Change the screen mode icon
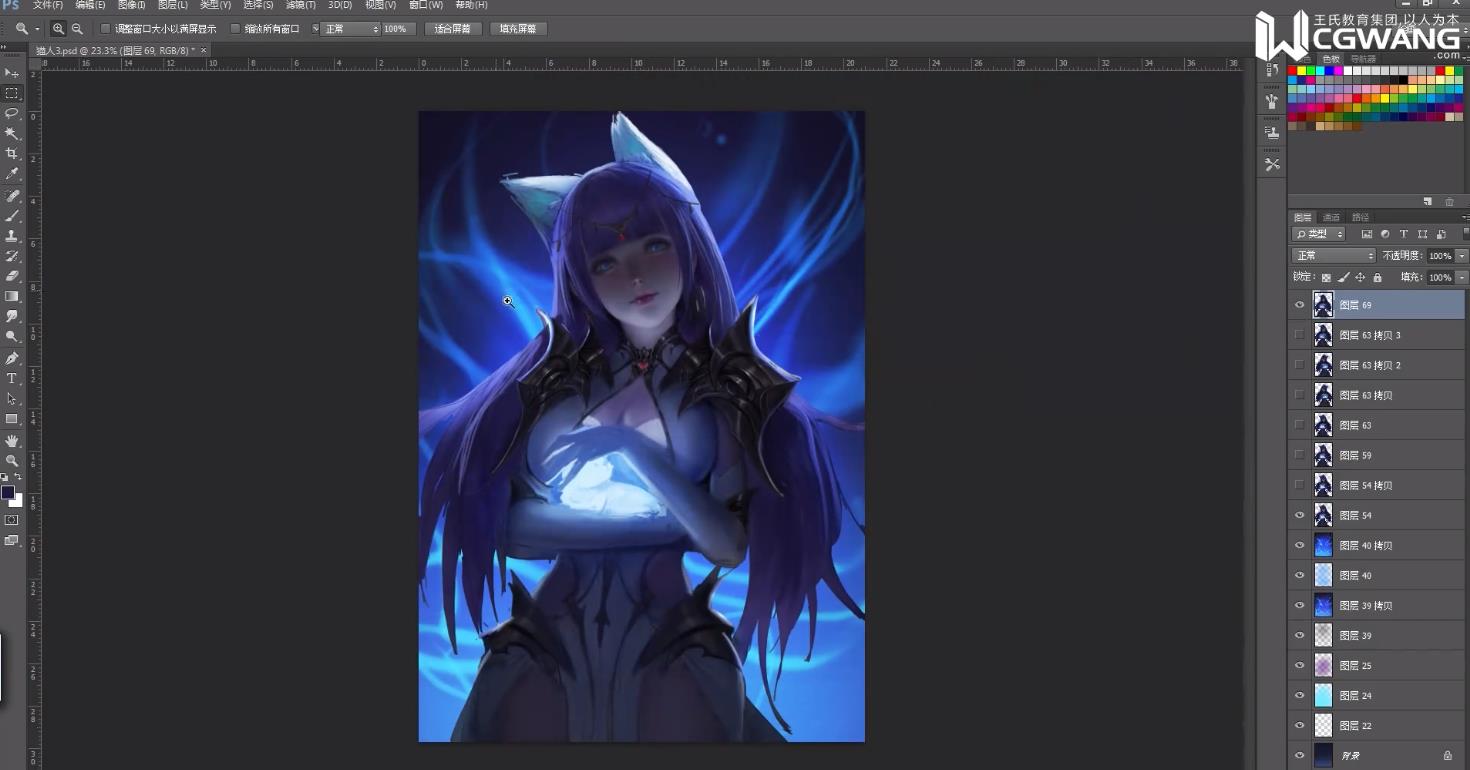The width and height of the screenshot is (1470, 770). coord(12,540)
